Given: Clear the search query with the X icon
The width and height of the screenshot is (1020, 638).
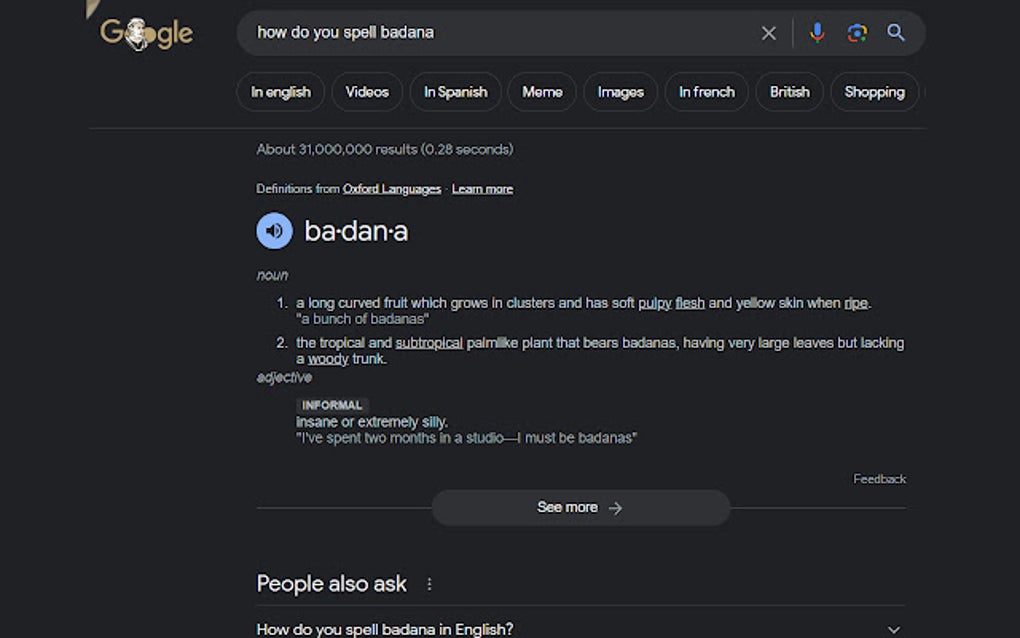Looking at the screenshot, I should pyautogui.click(x=768, y=32).
